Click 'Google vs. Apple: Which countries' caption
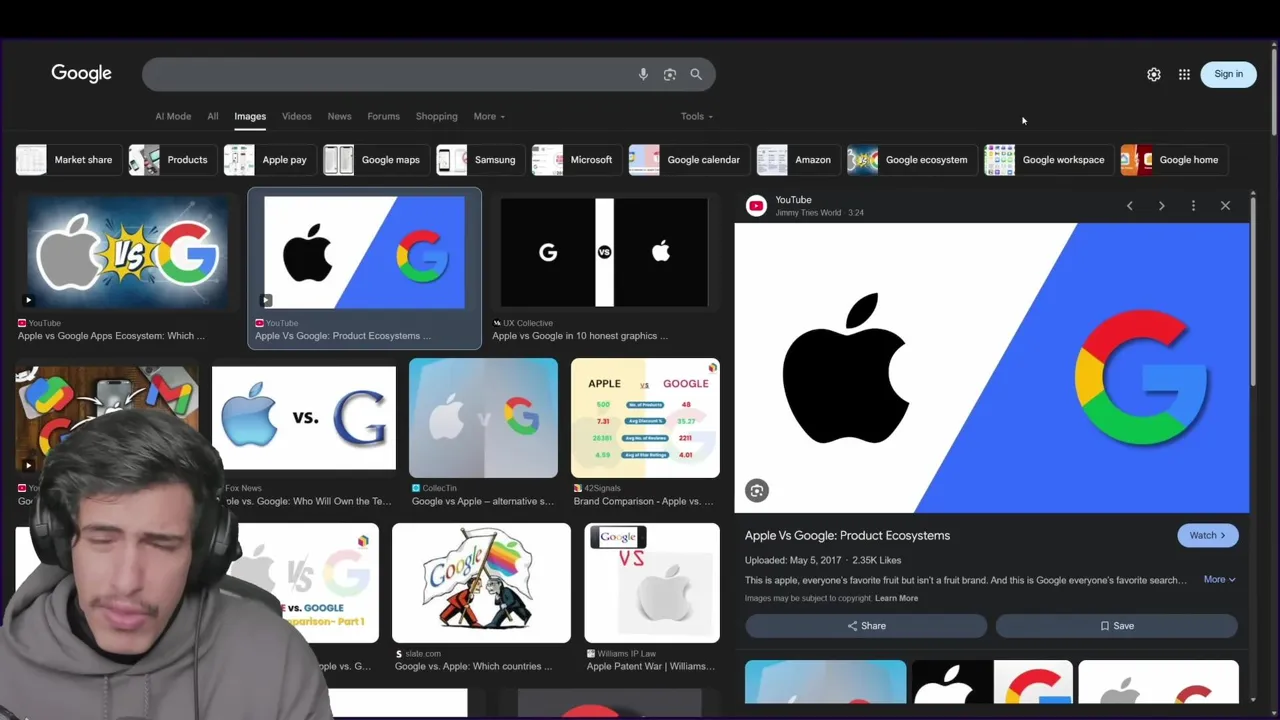The height and width of the screenshot is (720, 1280). pos(473,666)
